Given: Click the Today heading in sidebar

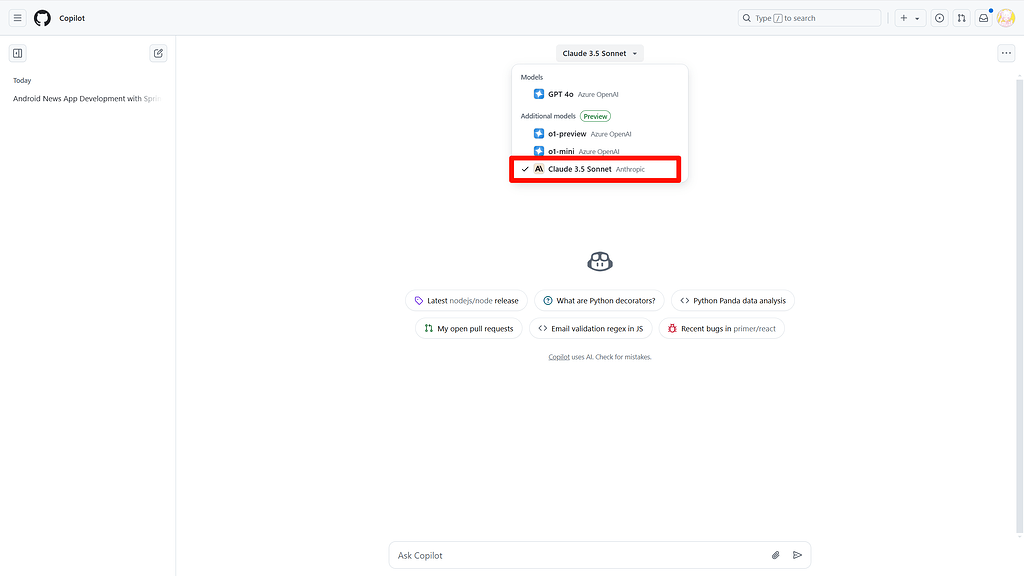Looking at the screenshot, I should pyautogui.click(x=22, y=80).
